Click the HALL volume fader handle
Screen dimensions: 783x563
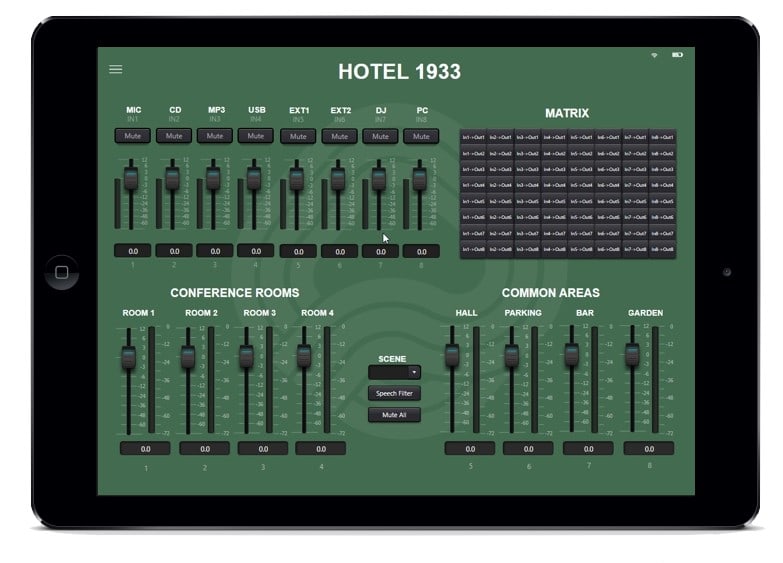coord(452,355)
